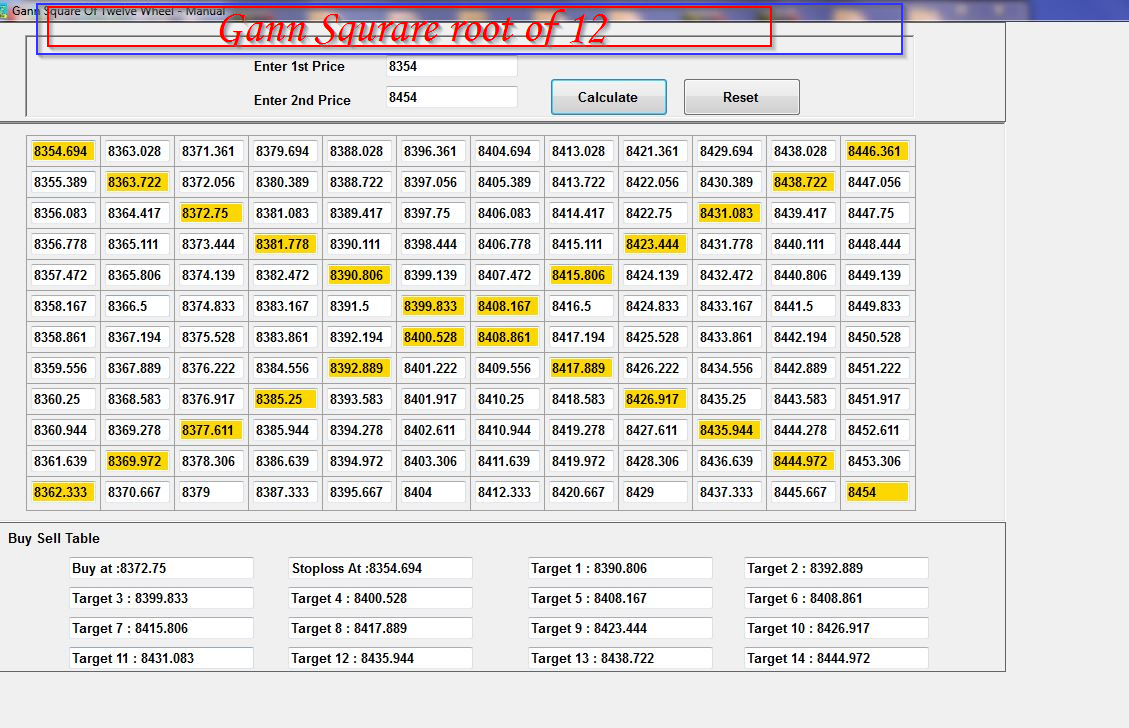Click inside the Enter 2nd Price field
The image size is (1129, 728).
(x=450, y=97)
